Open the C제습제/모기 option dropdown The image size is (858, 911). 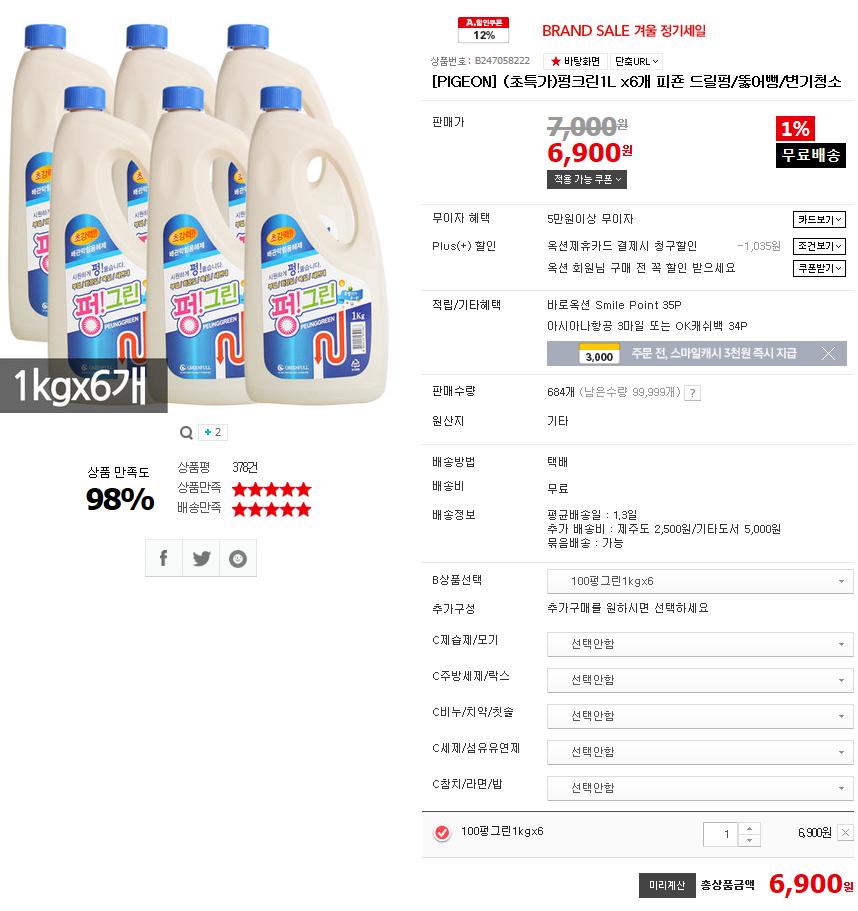coord(700,644)
